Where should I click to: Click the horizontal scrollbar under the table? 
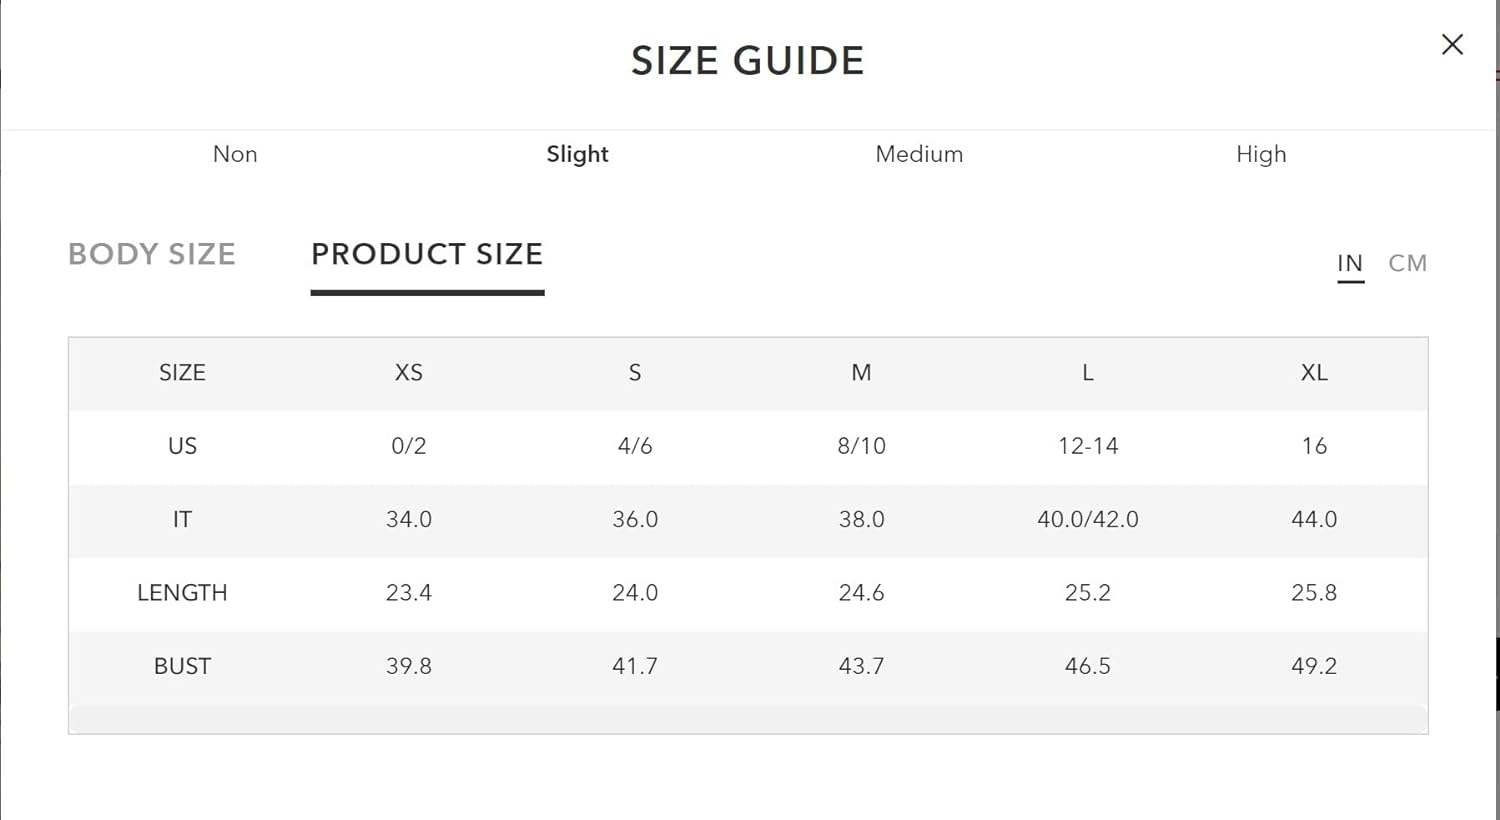click(748, 719)
